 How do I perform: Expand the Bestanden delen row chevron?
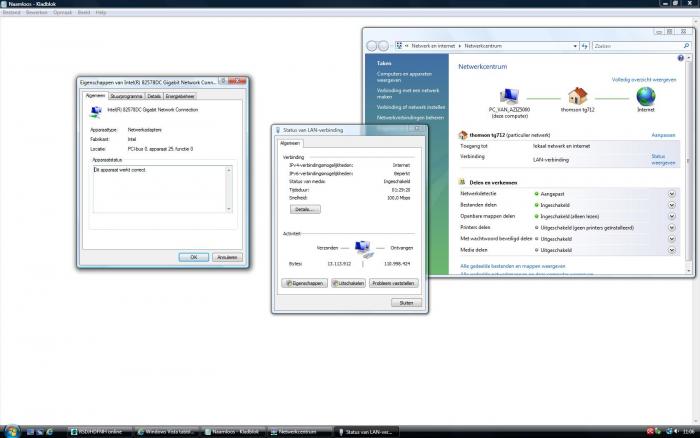point(671,205)
